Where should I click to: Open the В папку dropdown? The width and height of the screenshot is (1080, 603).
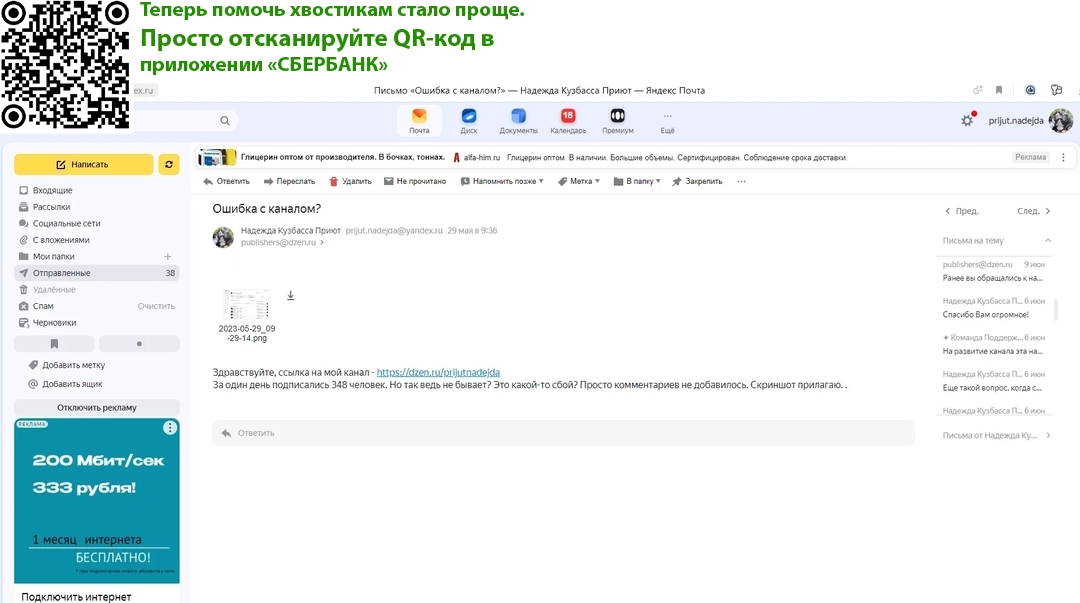(637, 181)
